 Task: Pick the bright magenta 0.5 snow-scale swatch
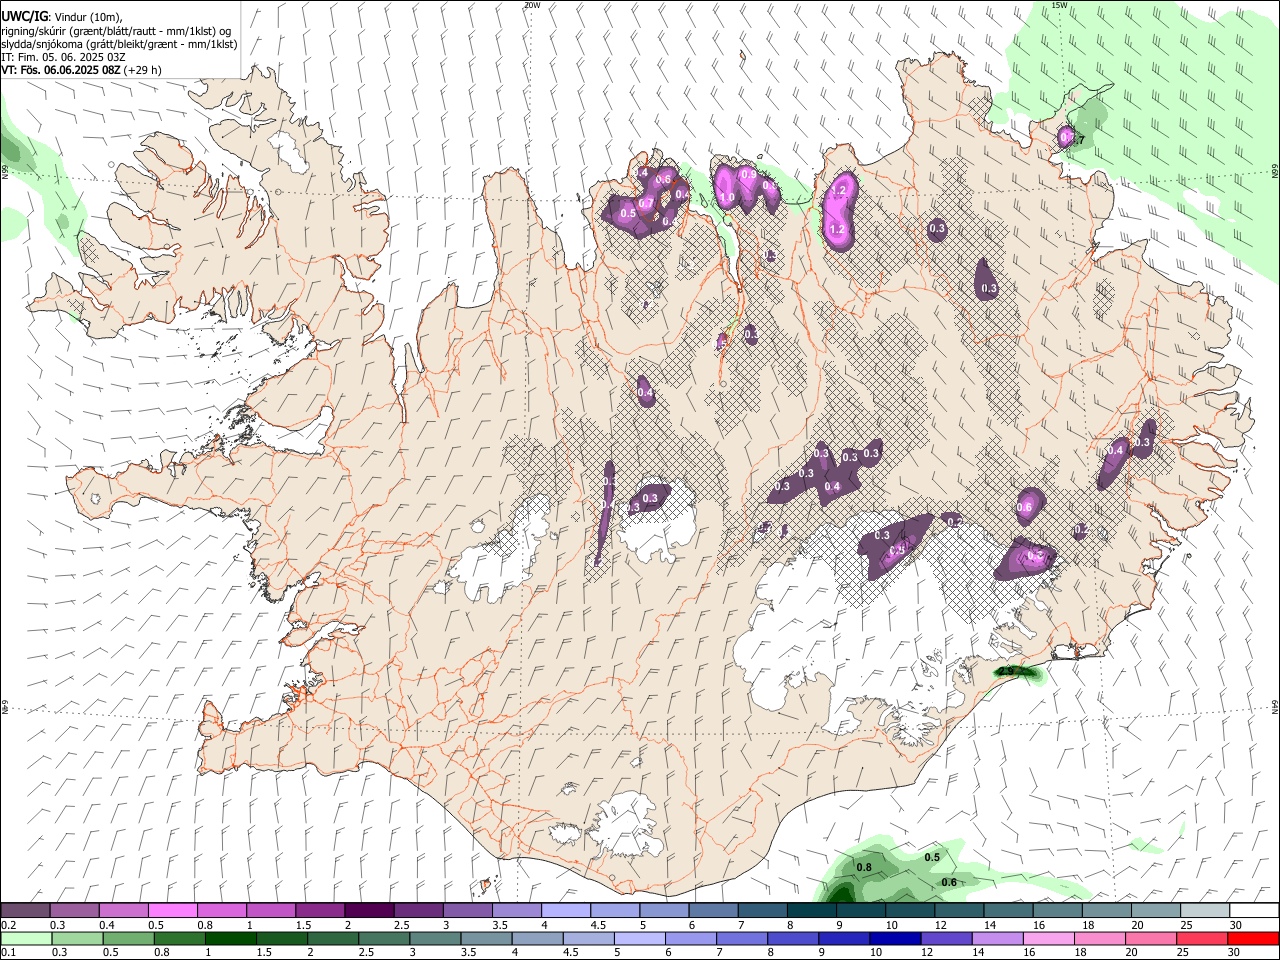(172, 910)
